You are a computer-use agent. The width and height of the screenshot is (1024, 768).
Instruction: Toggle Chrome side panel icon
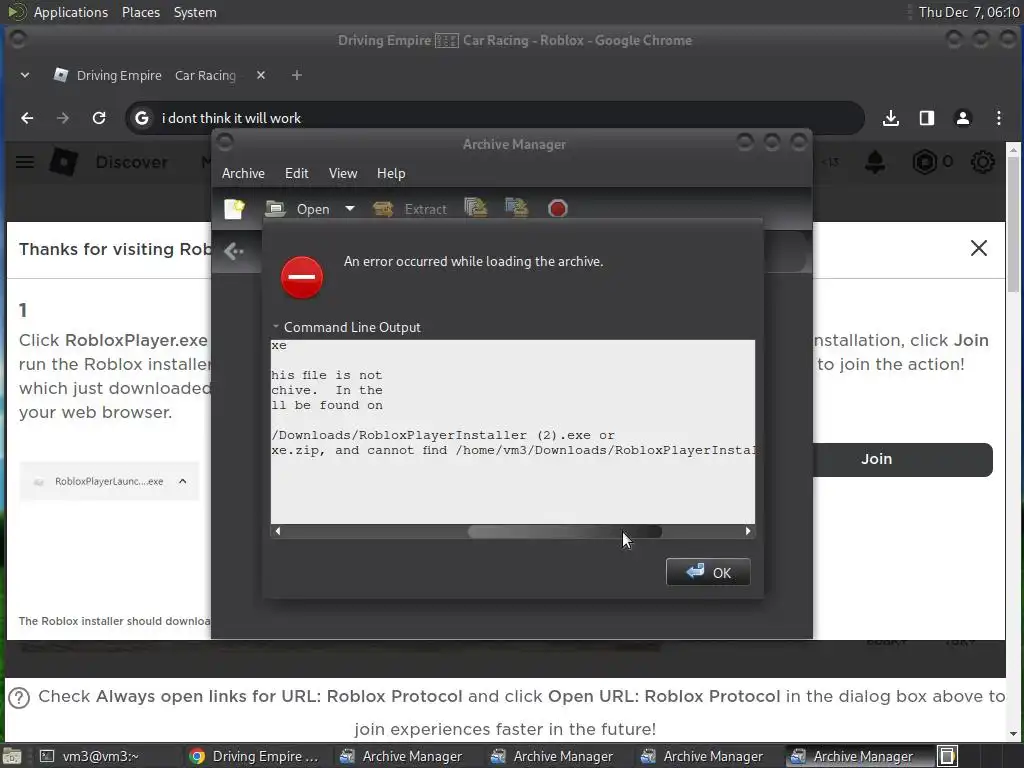pyautogui.click(x=927, y=118)
